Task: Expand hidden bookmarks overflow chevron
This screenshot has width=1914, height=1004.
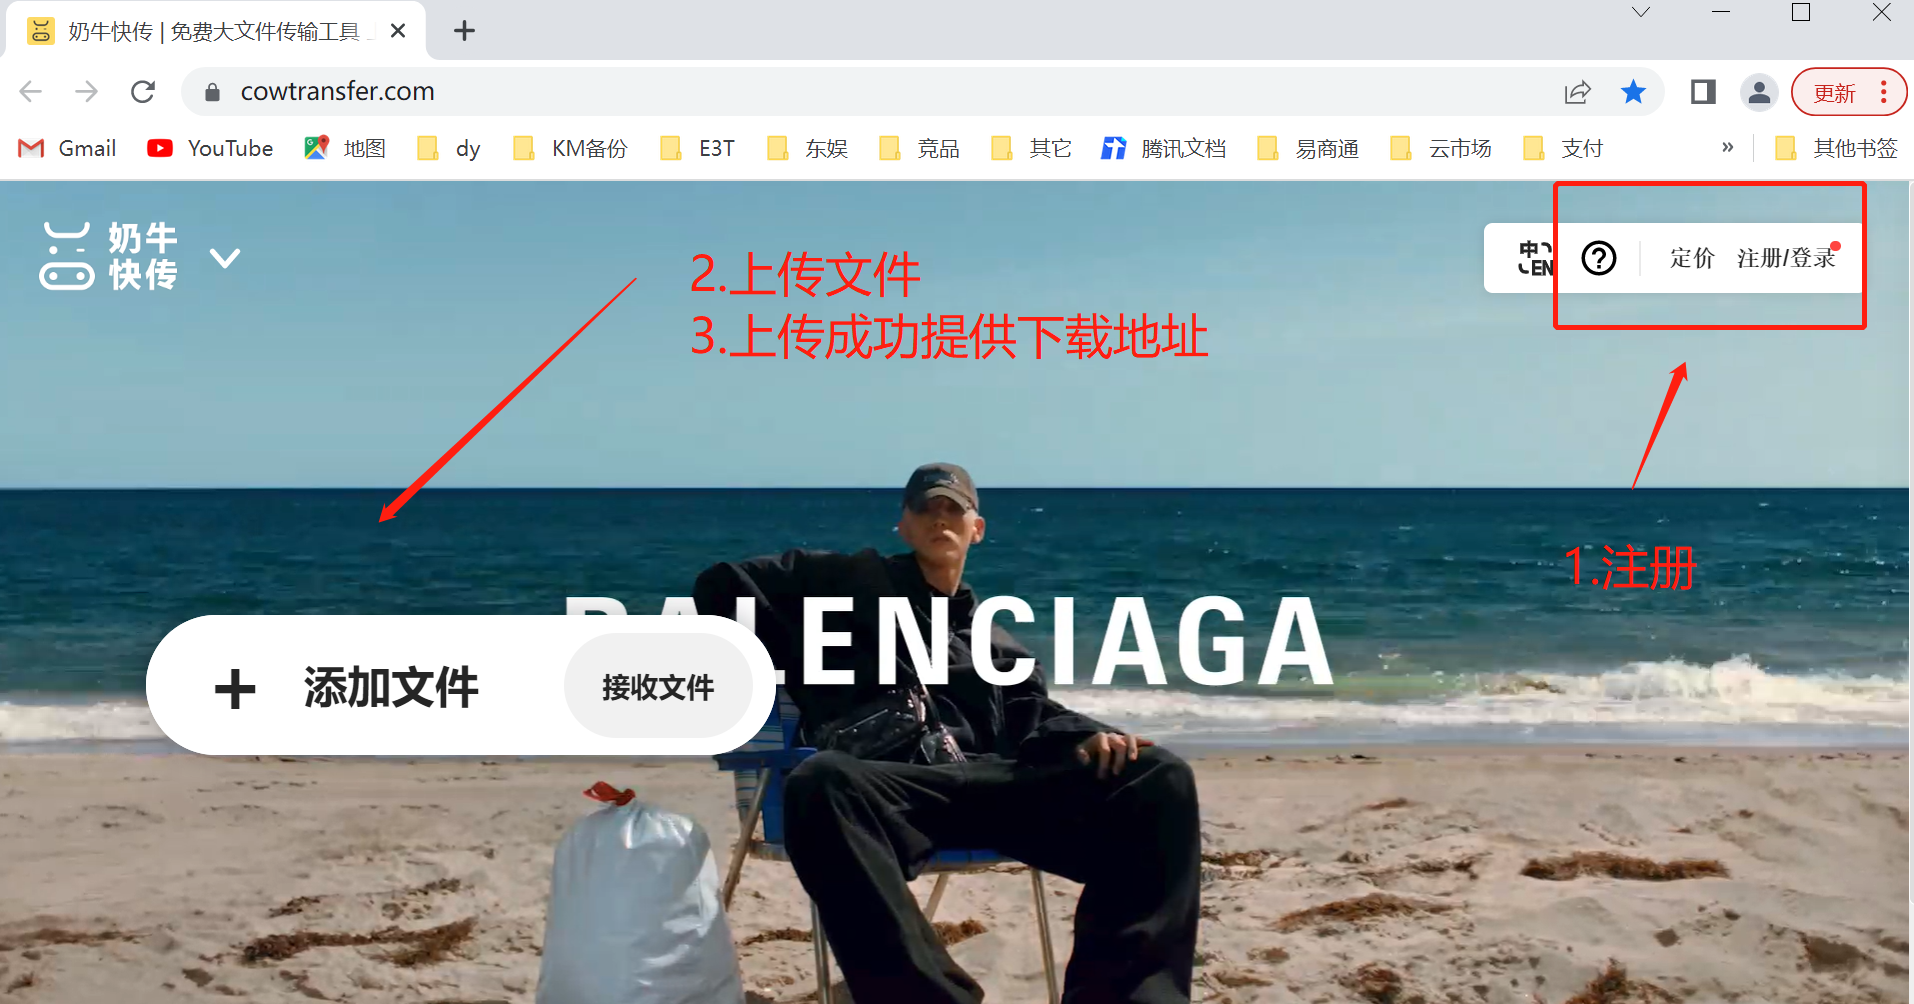Action: (x=1727, y=147)
